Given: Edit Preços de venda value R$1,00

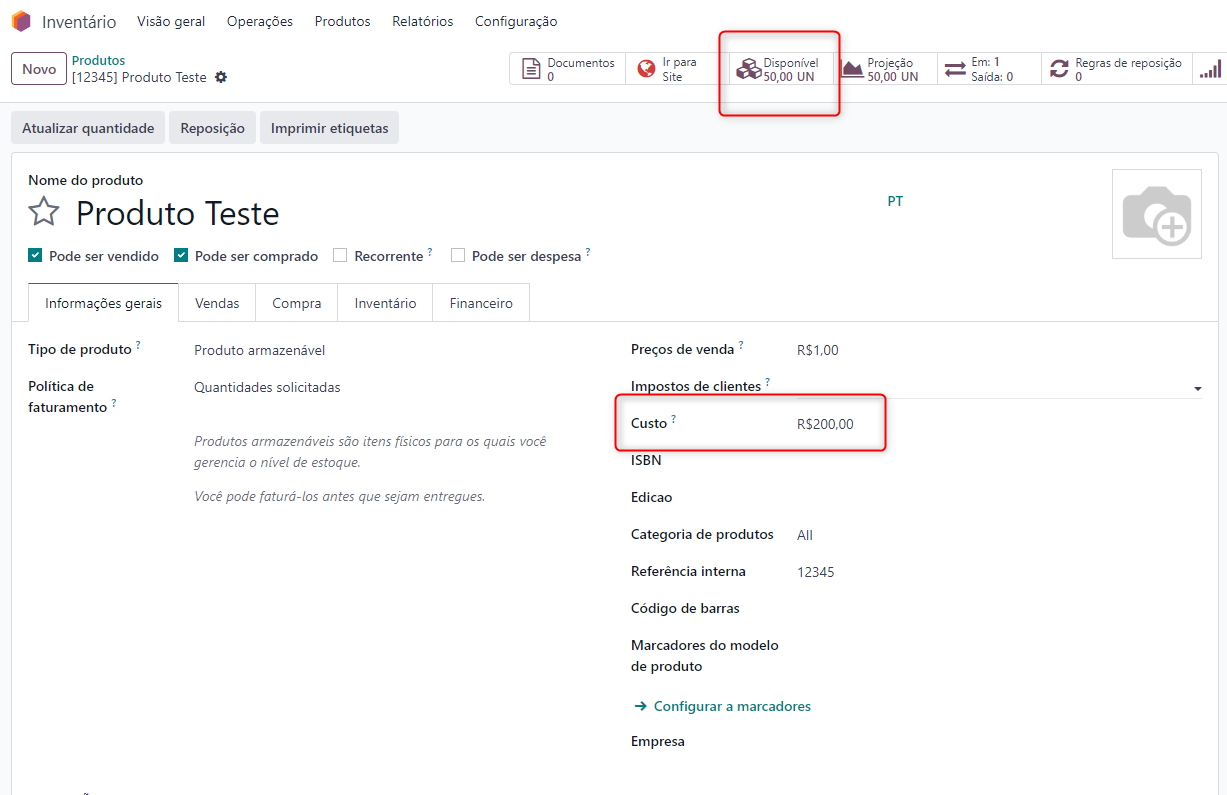Looking at the screenshot, I should [818, 350].
